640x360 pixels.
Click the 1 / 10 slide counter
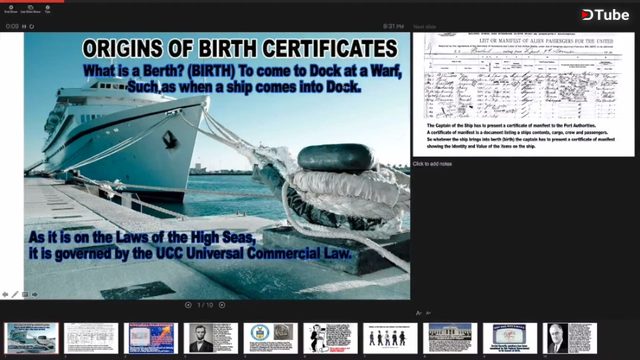pyautogui.click(x=205, y=305)
